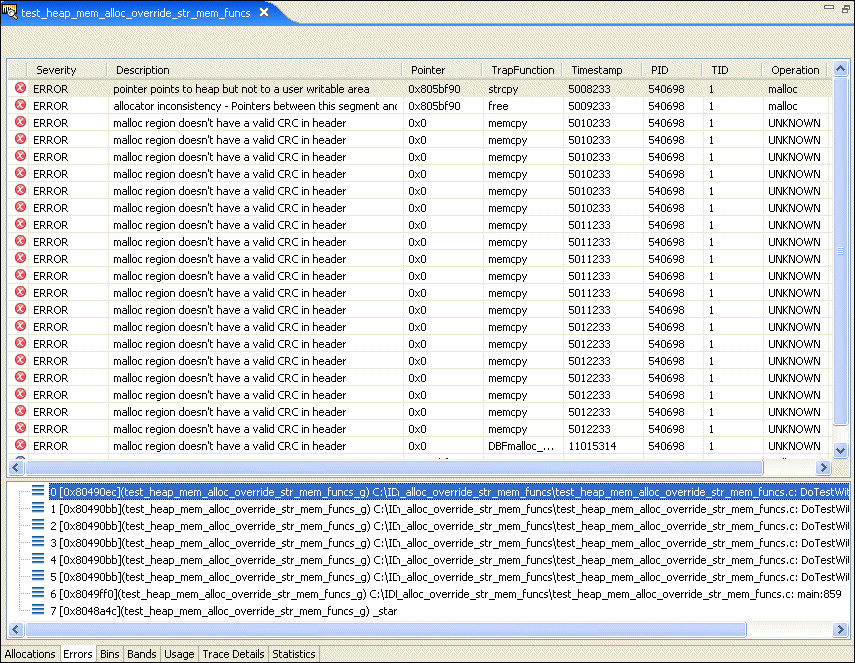
Task: Maximize the editor view panel
Action: [844, 8]
